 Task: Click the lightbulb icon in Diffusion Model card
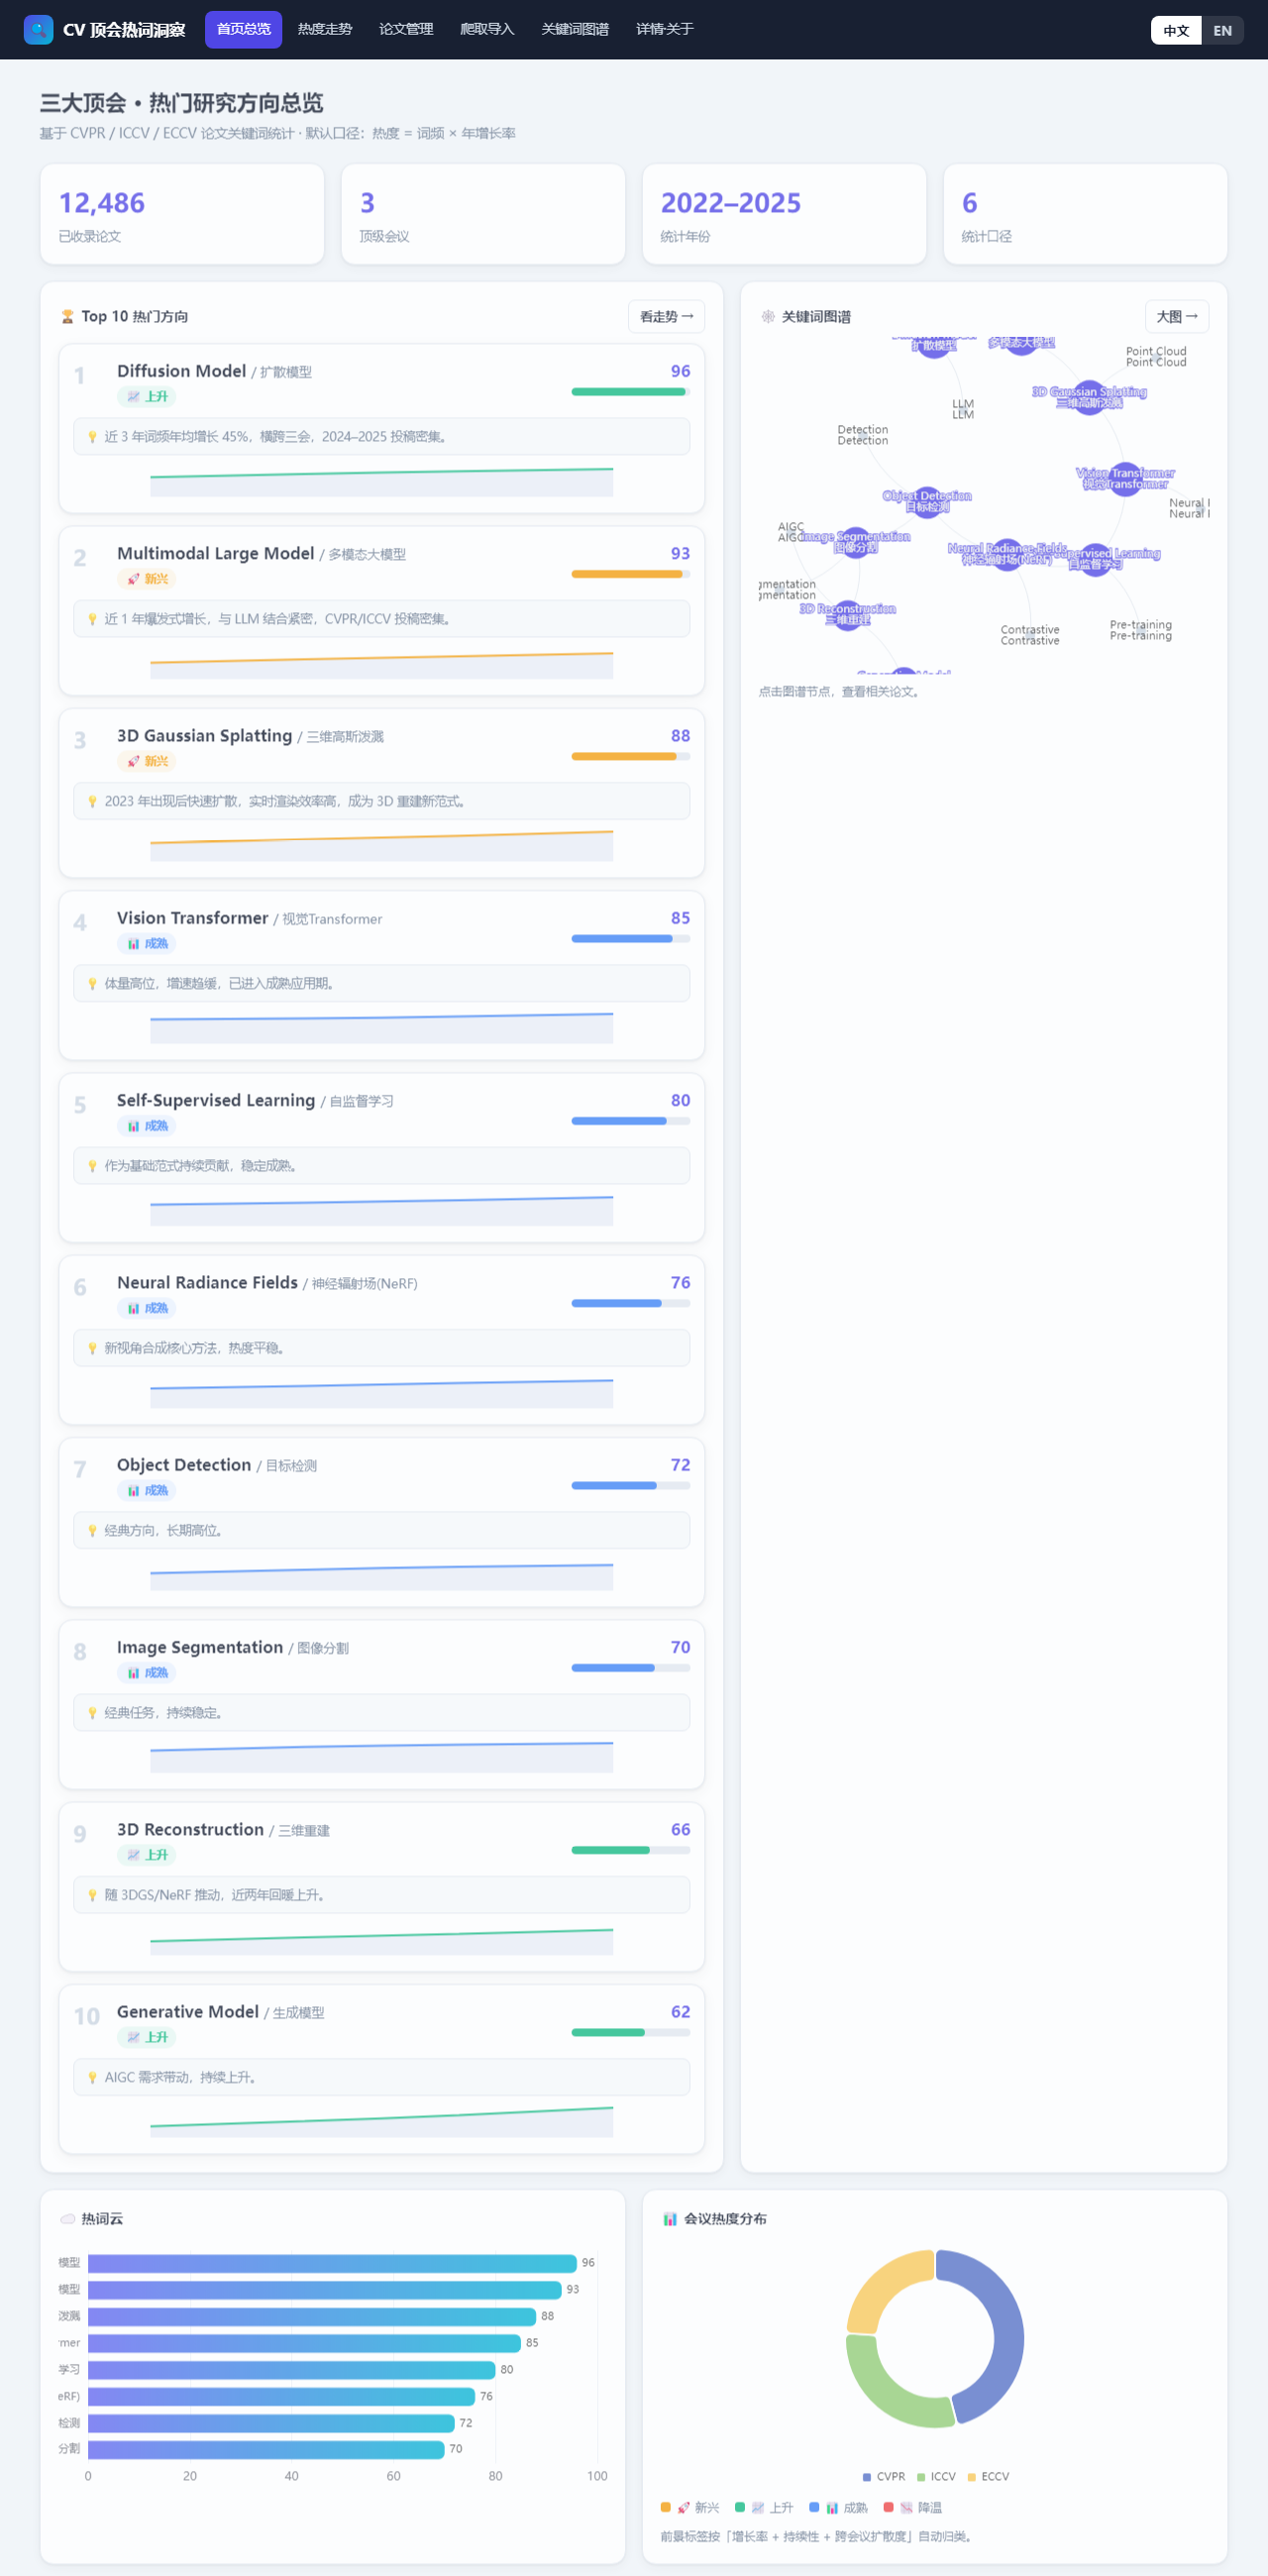(x=92, y=436)
